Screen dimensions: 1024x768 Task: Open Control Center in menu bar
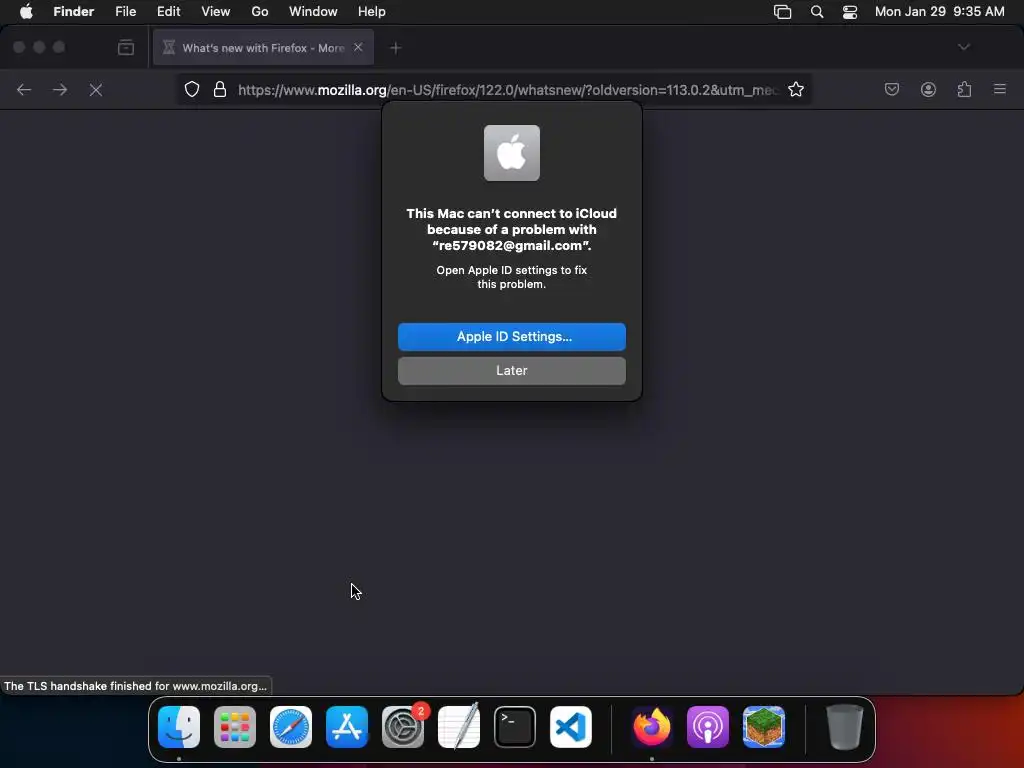pos(850,12)
